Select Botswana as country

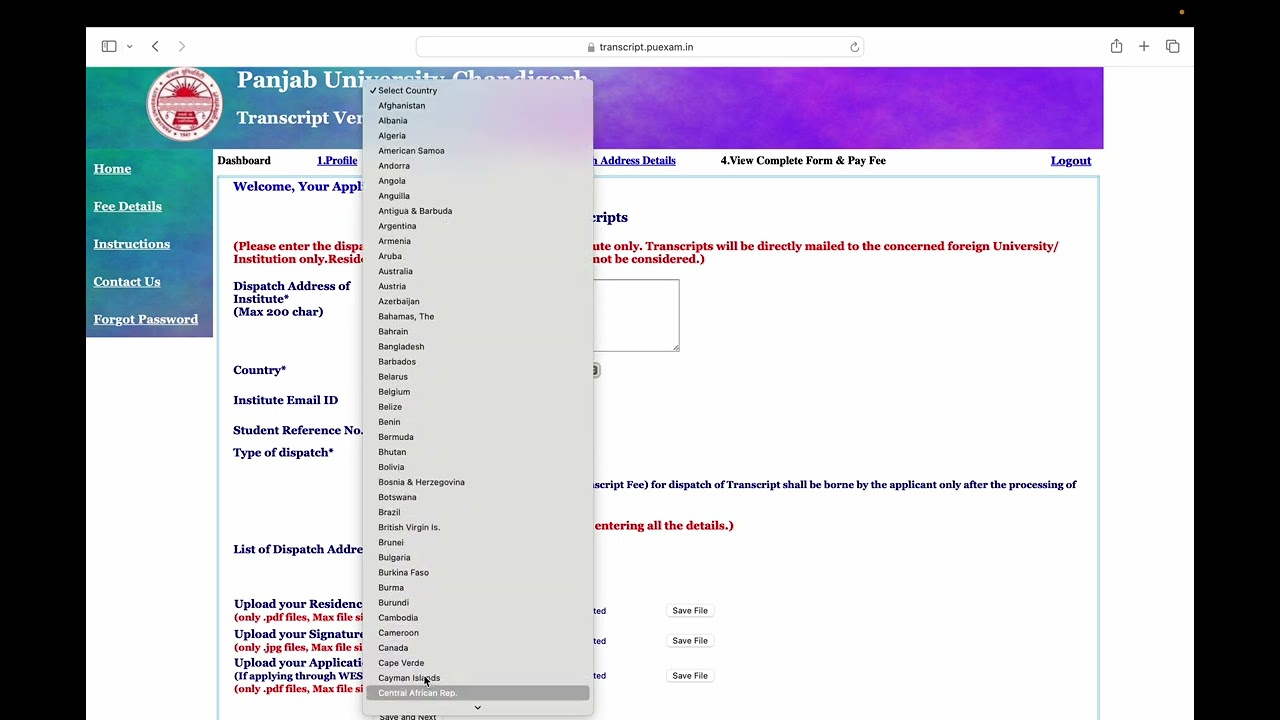coord(477,497)
